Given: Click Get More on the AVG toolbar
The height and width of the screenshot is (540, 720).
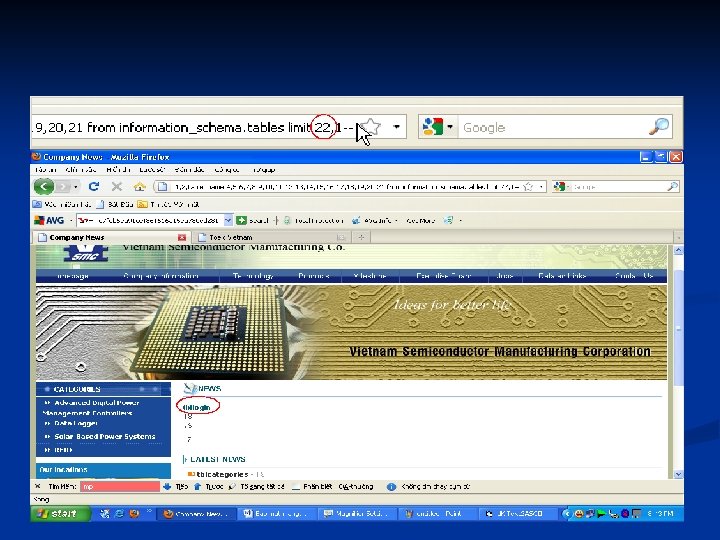Looking at the screenshot, I should [x=421, y=221].
